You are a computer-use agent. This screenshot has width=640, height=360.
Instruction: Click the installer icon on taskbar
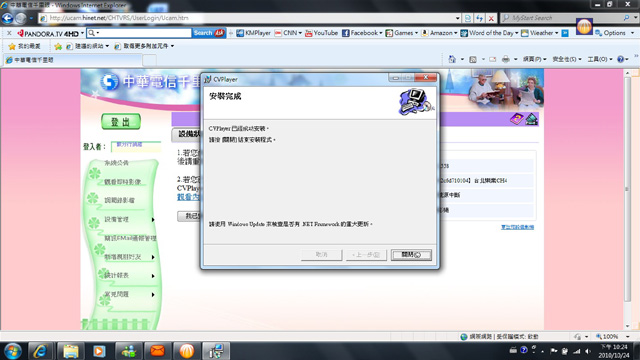[216, 351]
